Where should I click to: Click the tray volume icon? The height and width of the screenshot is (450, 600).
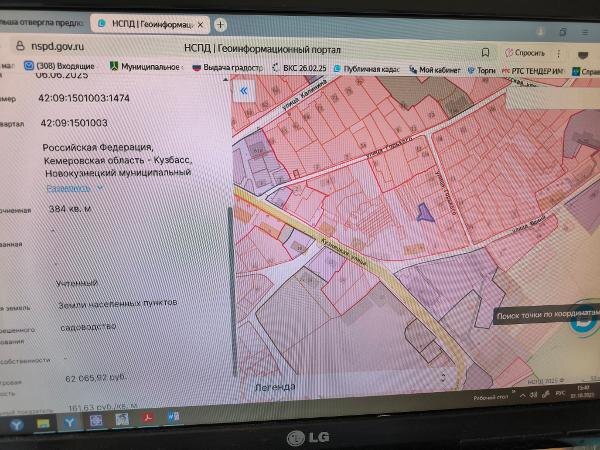tap(533, 395)
